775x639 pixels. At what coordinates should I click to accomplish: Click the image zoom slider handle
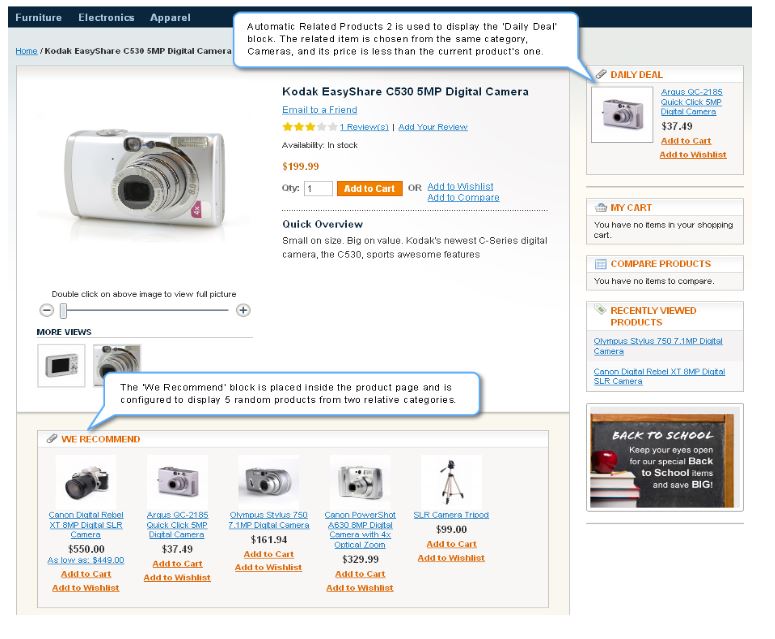point(63,310)
